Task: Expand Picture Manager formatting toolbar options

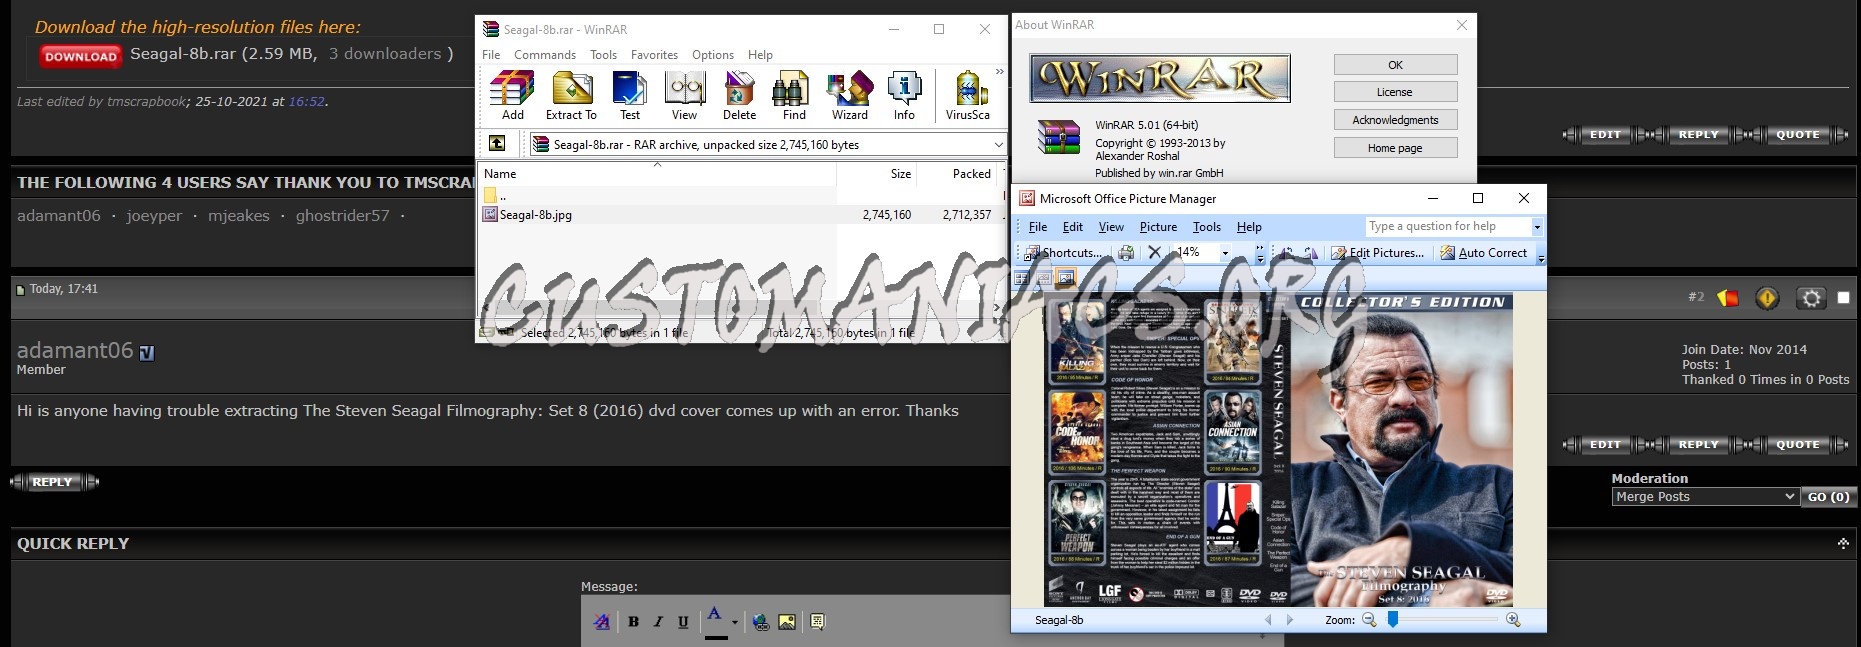Action: pos(1541,253)
